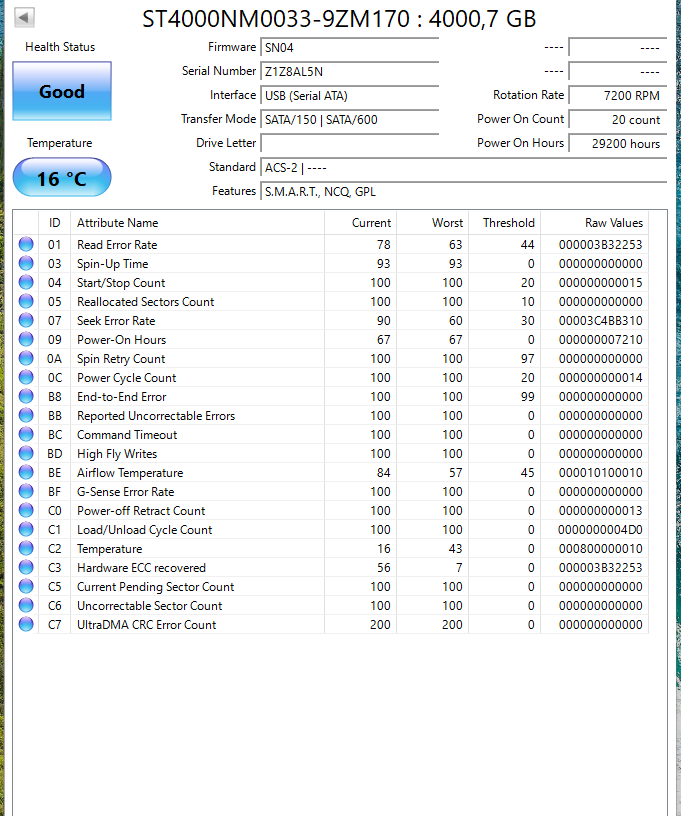Click status orb for Power Cycle Count

(x=26, y=377)
